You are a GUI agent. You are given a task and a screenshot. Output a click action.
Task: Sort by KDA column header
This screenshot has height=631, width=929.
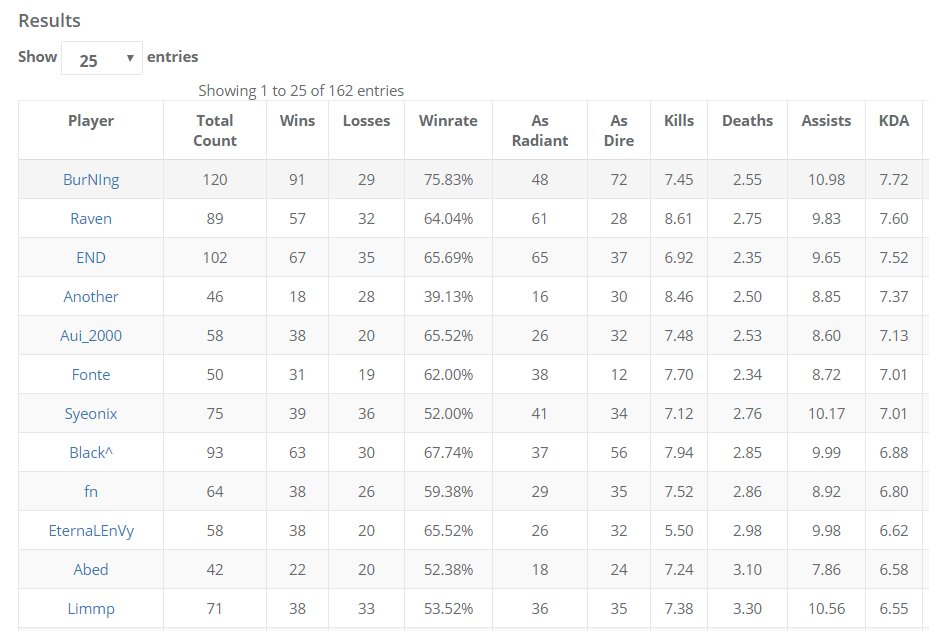(x=894, y=121)
